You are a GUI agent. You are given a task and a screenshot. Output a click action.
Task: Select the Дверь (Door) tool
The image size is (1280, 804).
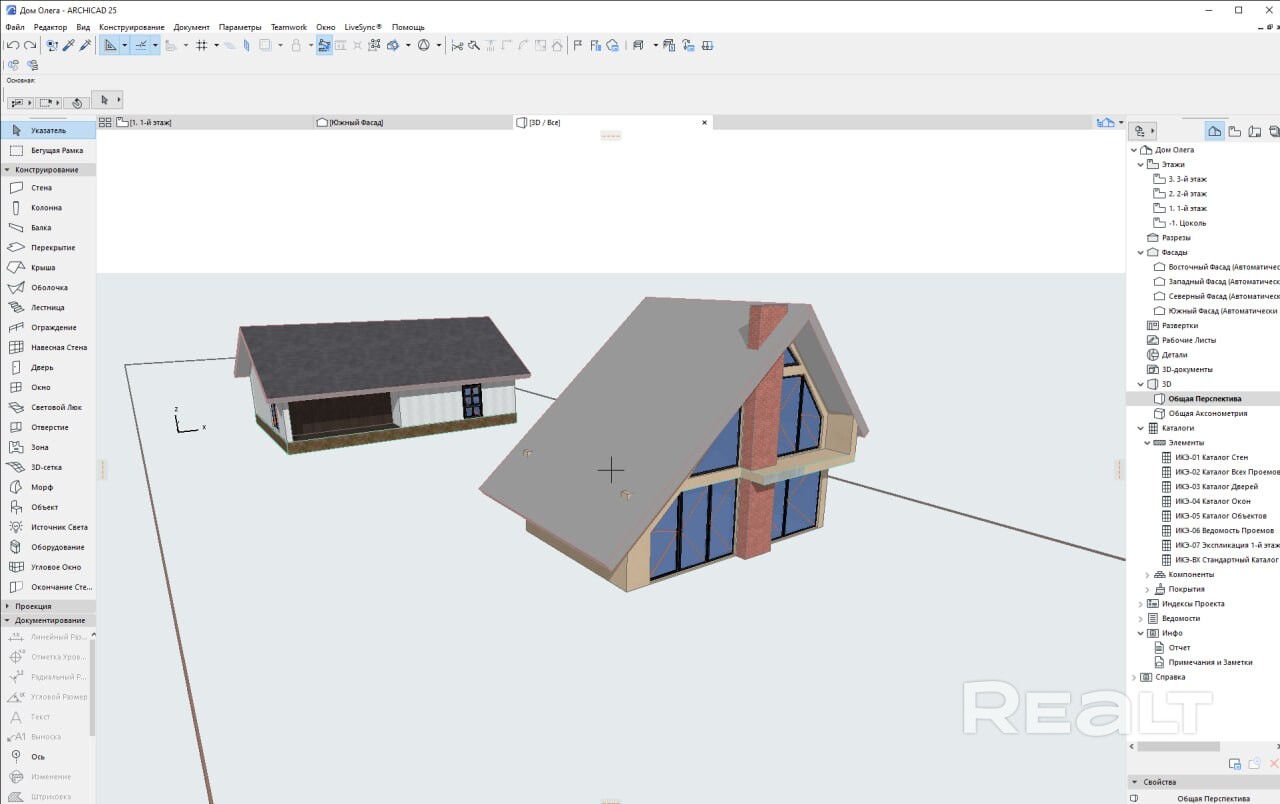48,368
